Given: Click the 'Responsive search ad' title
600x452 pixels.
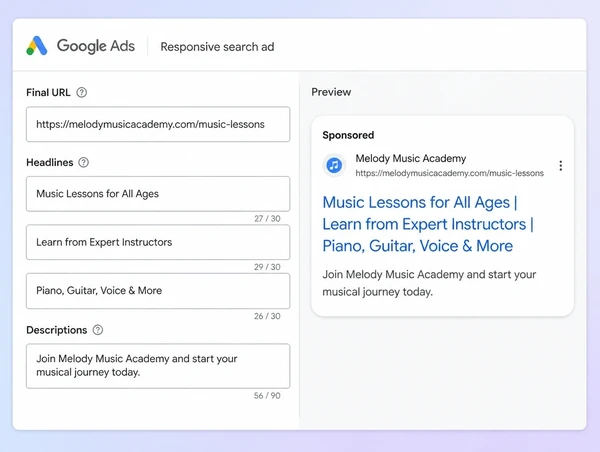Looking at the screenshot, I should [217, 47].
